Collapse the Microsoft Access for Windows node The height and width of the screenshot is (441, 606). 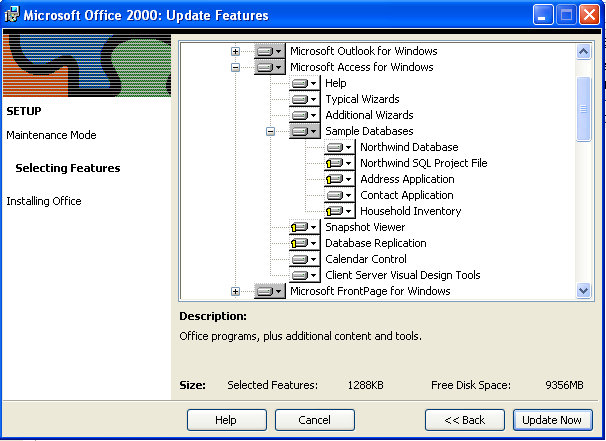click(235, 67)
